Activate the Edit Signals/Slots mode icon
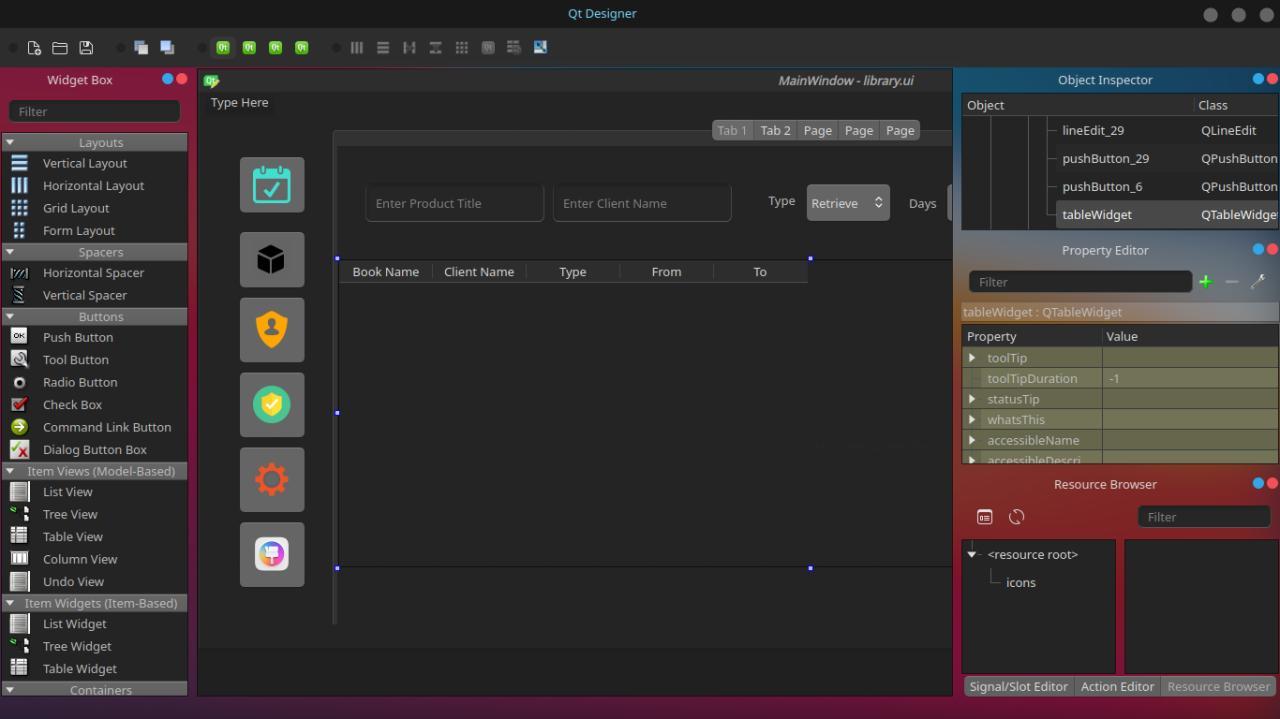Viewport: 1280px width, 719px height. coord(249,47)
